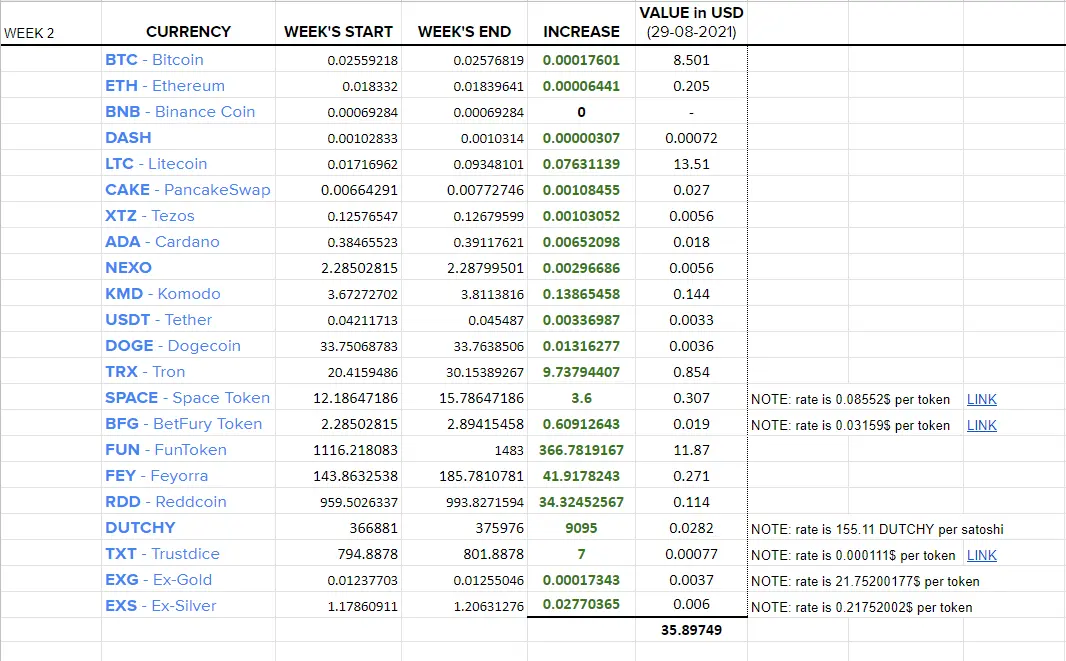Viewport: 1066px width, 661px height.
Task: Open the LINK in the Trustdice note row
Action: [981, 555]
